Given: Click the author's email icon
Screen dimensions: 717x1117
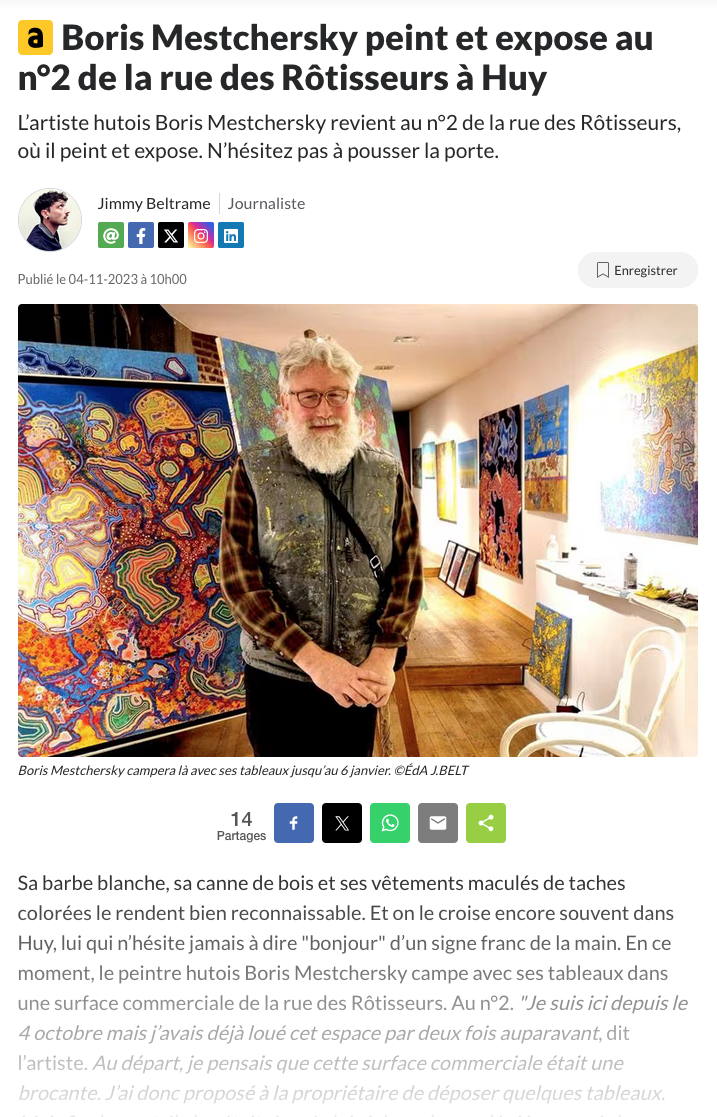Looking at the screenshot, I should [x=110, y=235].
